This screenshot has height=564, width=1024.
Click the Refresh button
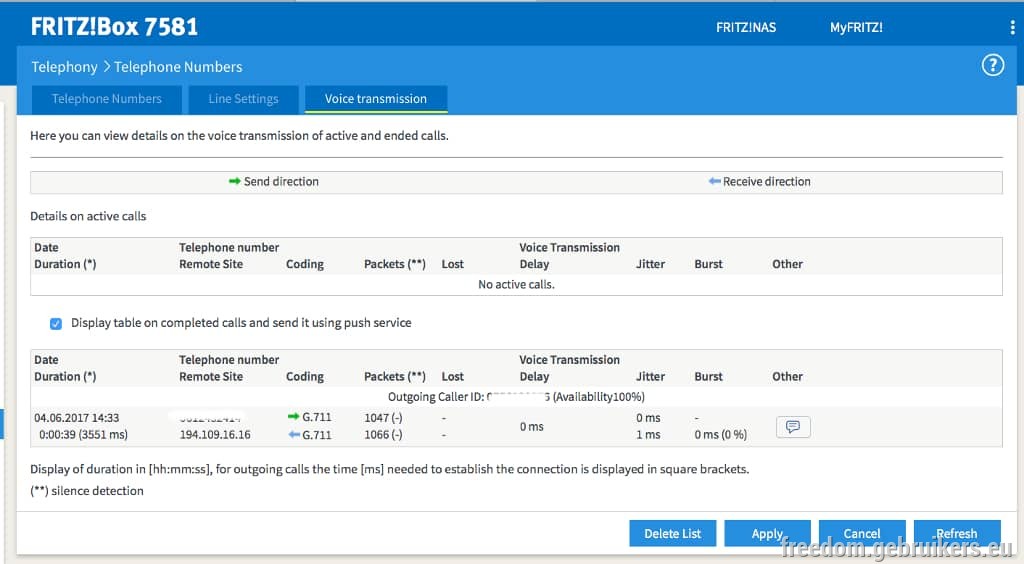[957, 533]
